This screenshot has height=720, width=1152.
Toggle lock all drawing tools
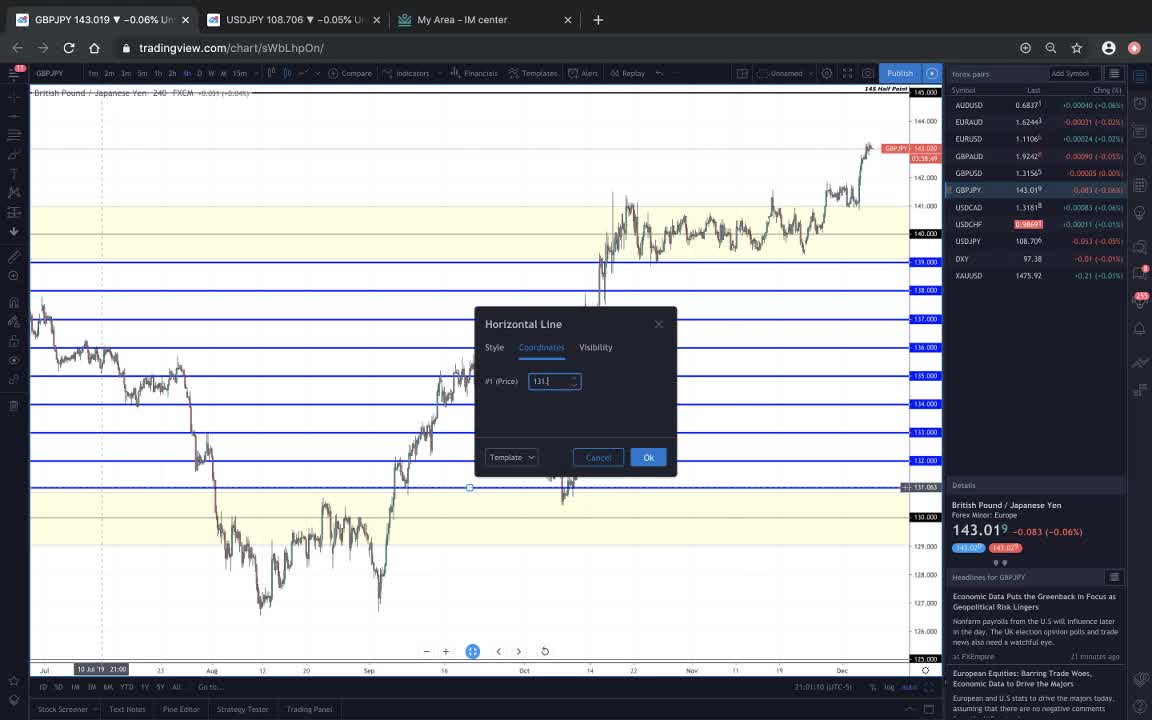click(14, 341)
